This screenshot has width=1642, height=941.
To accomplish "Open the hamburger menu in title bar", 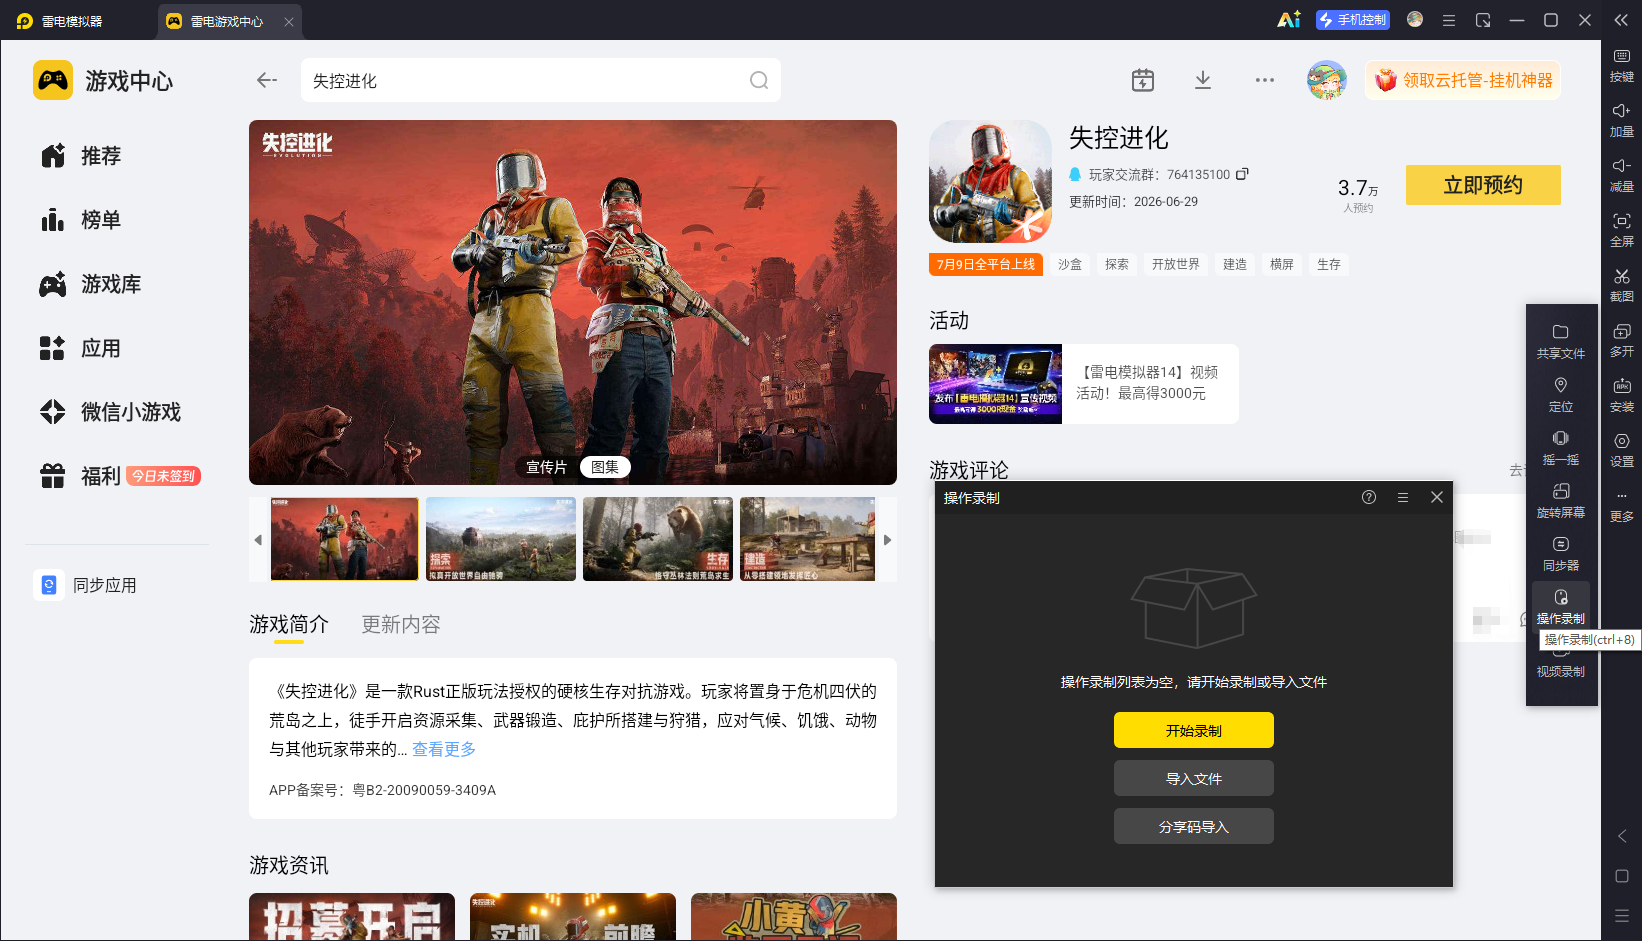I will pos(1448,20).
